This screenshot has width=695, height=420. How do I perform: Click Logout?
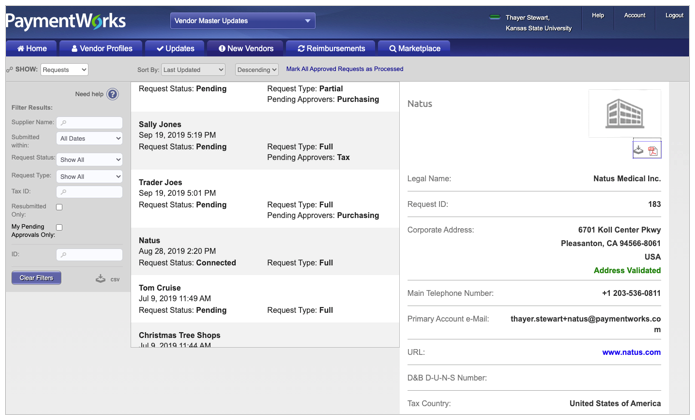tap(674, 16)
